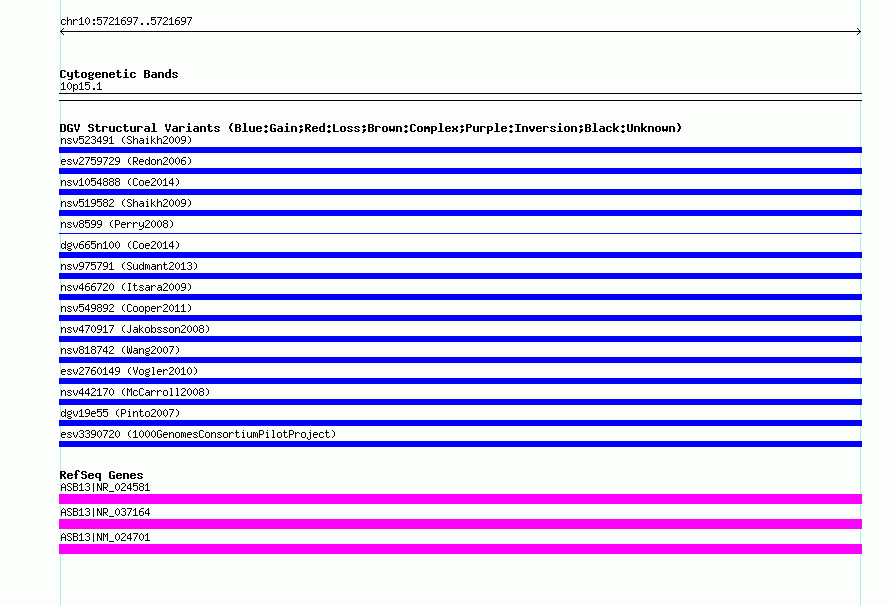
Task: Open variant nsv1054888 (Coe2014) label
Action: [x=120, y=182]
